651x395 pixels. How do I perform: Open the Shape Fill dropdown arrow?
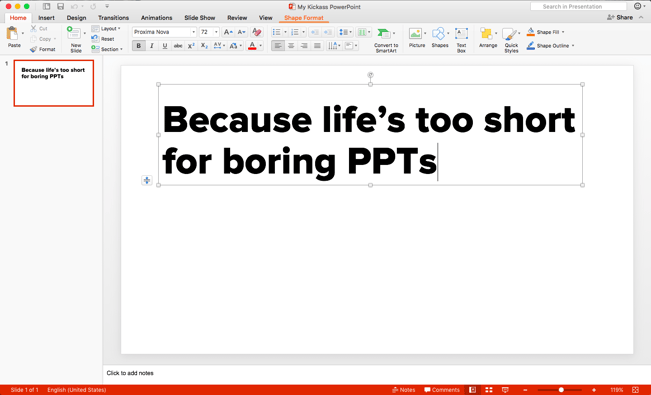coord(563,32)
